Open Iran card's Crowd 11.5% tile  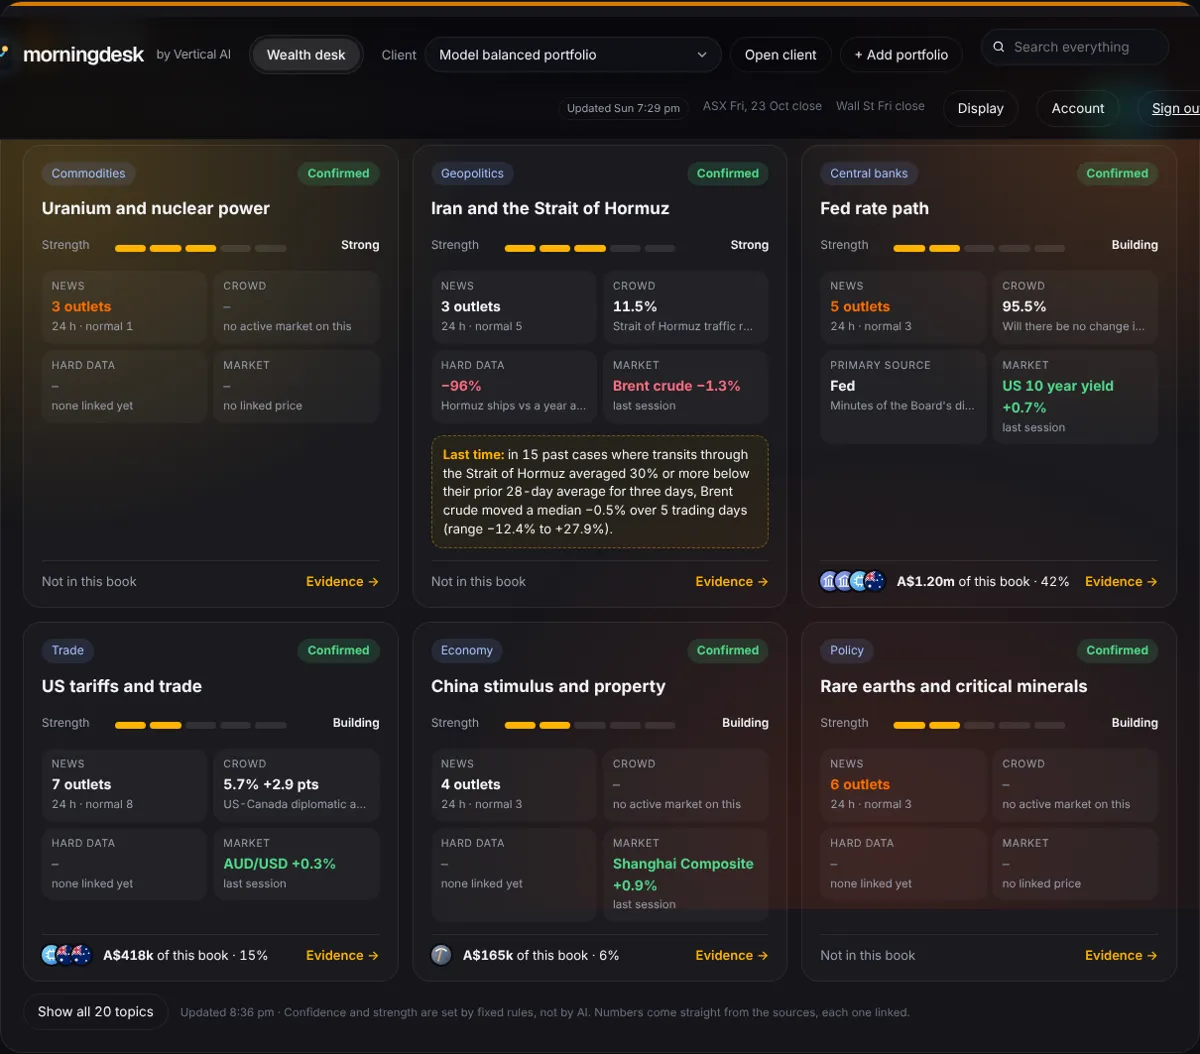[x=686, y=306]
